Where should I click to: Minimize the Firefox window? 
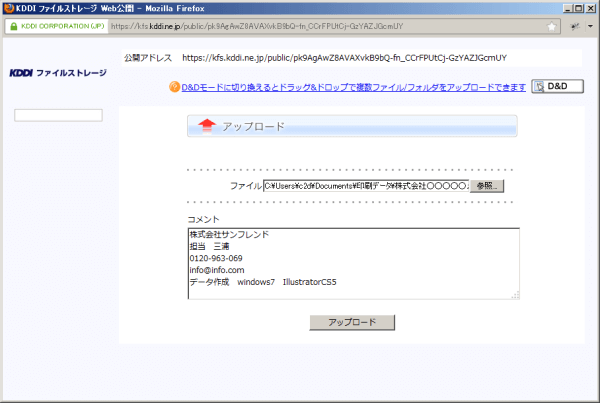tap(565, 8)
